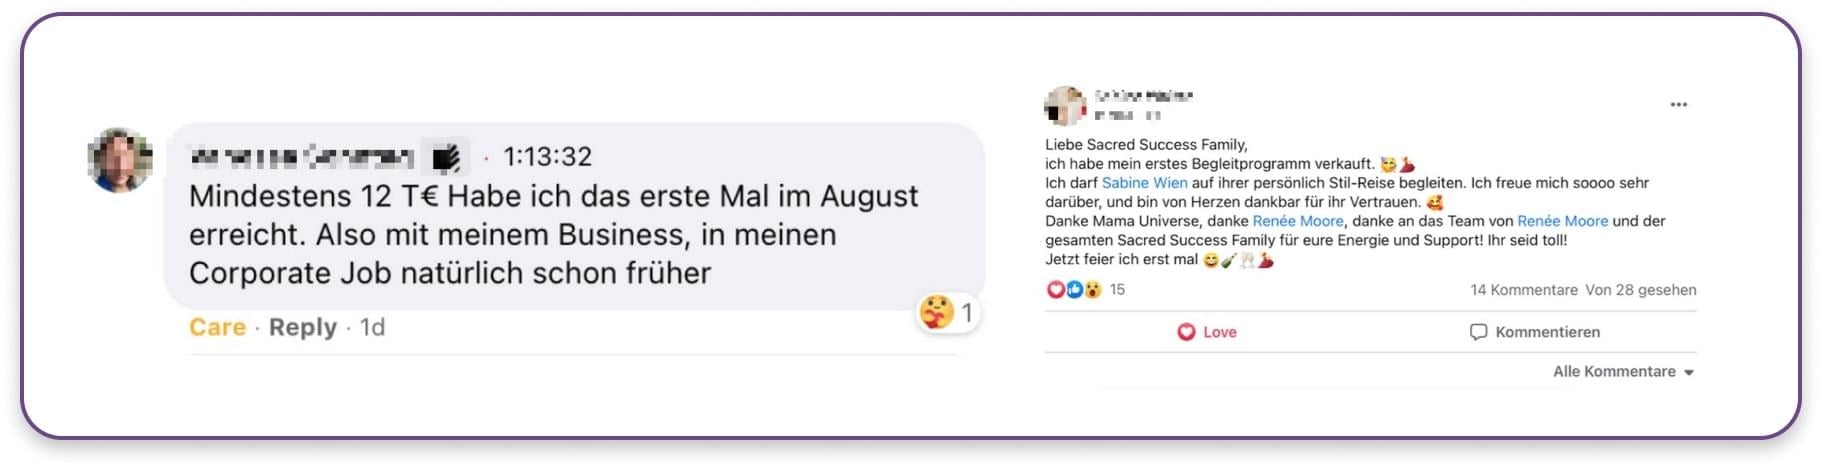Expand the Alle Kommentare dropdown
The height and width of the screenshot is (468, 1822).
point(1623,372)
